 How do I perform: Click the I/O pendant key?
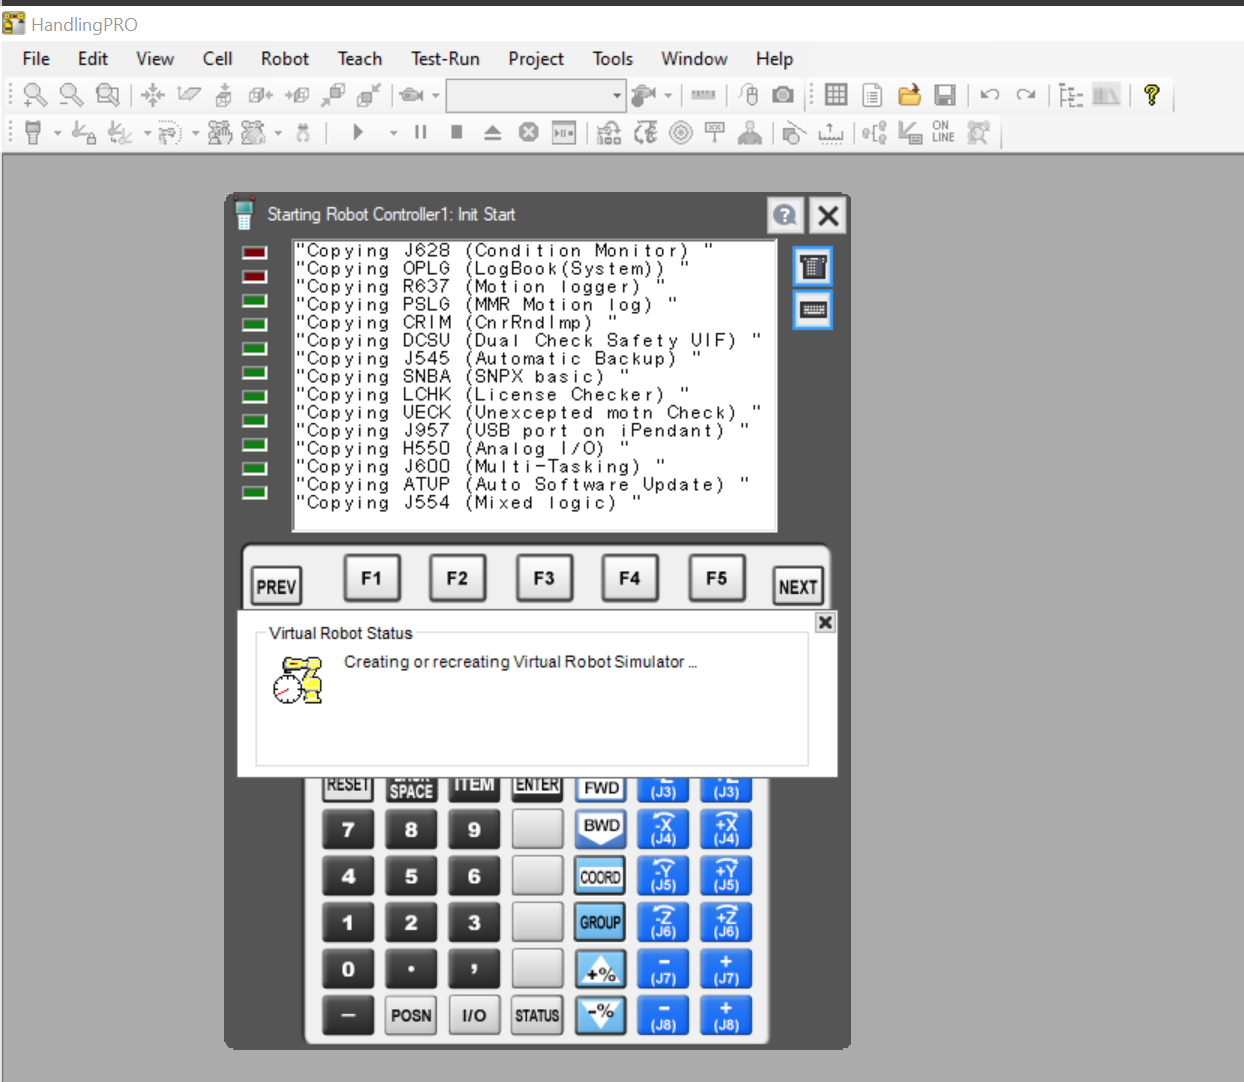[474, 1015]
